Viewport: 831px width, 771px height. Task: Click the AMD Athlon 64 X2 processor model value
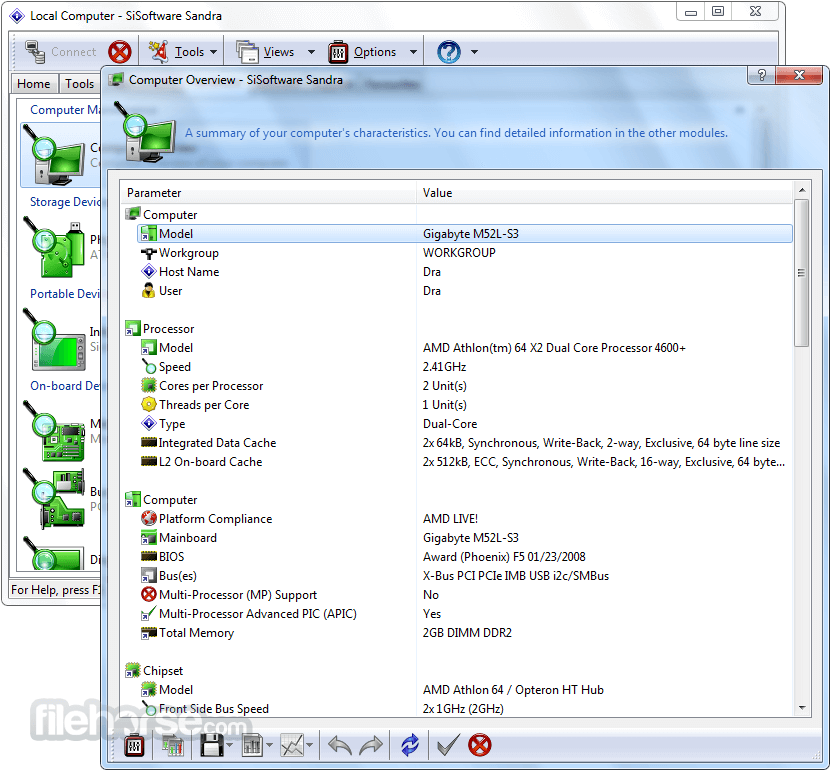coord(554,348)
